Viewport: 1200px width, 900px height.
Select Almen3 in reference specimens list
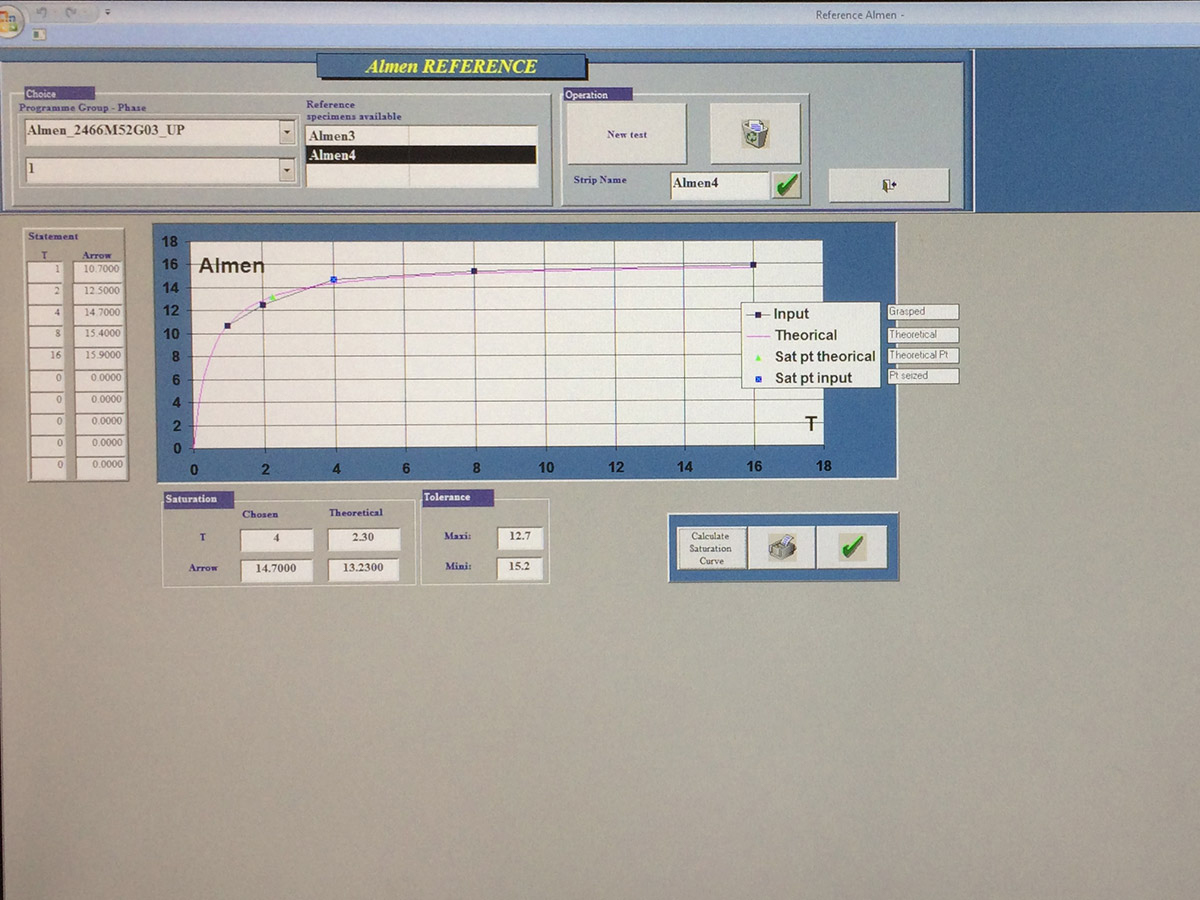pos(420,136)
